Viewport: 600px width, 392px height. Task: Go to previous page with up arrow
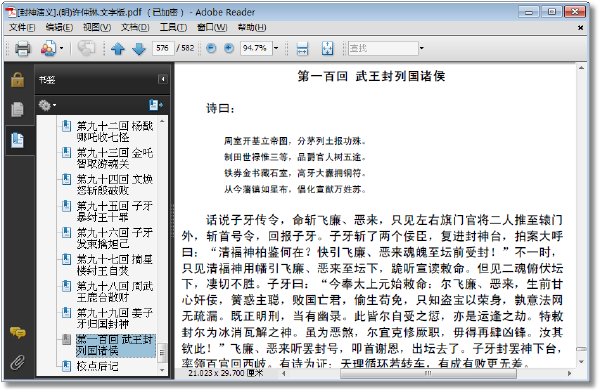(118, 48)
